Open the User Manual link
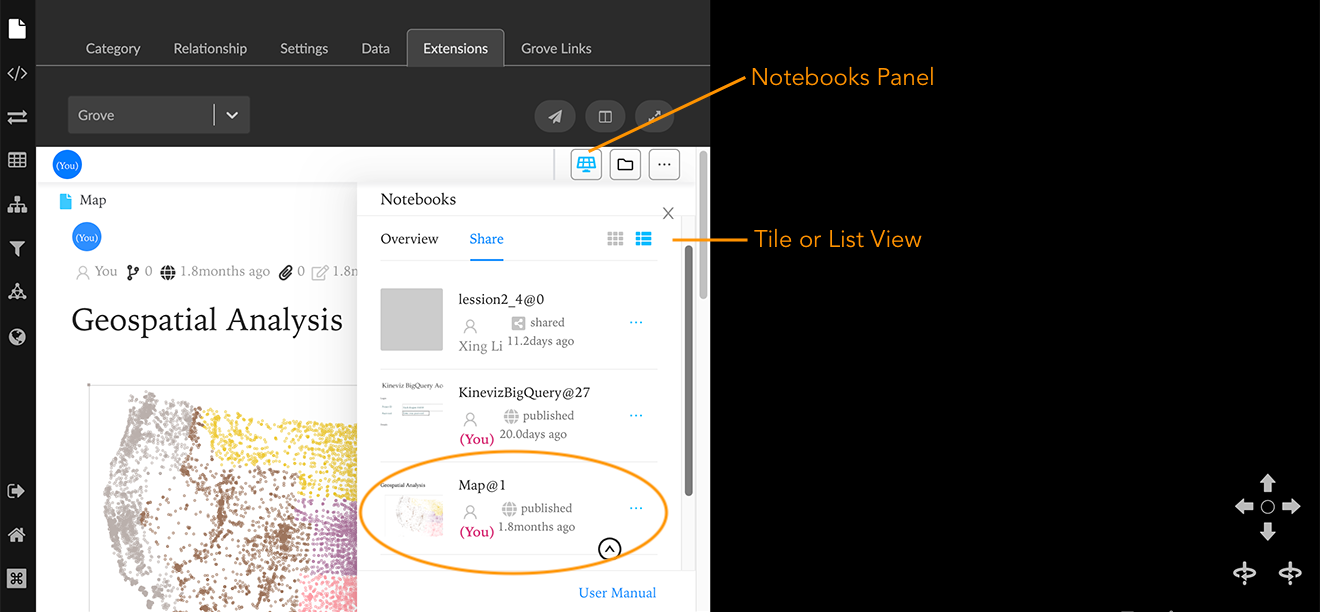Viewport: 1320px width, 612px height. click(x=617, y=592)
